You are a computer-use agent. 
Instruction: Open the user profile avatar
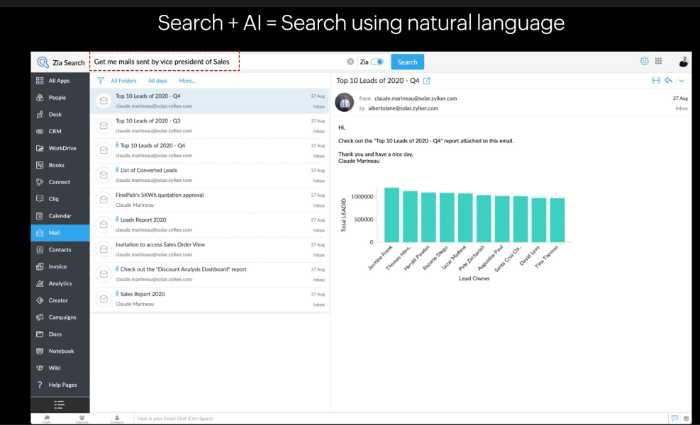[x=683, y=62]
